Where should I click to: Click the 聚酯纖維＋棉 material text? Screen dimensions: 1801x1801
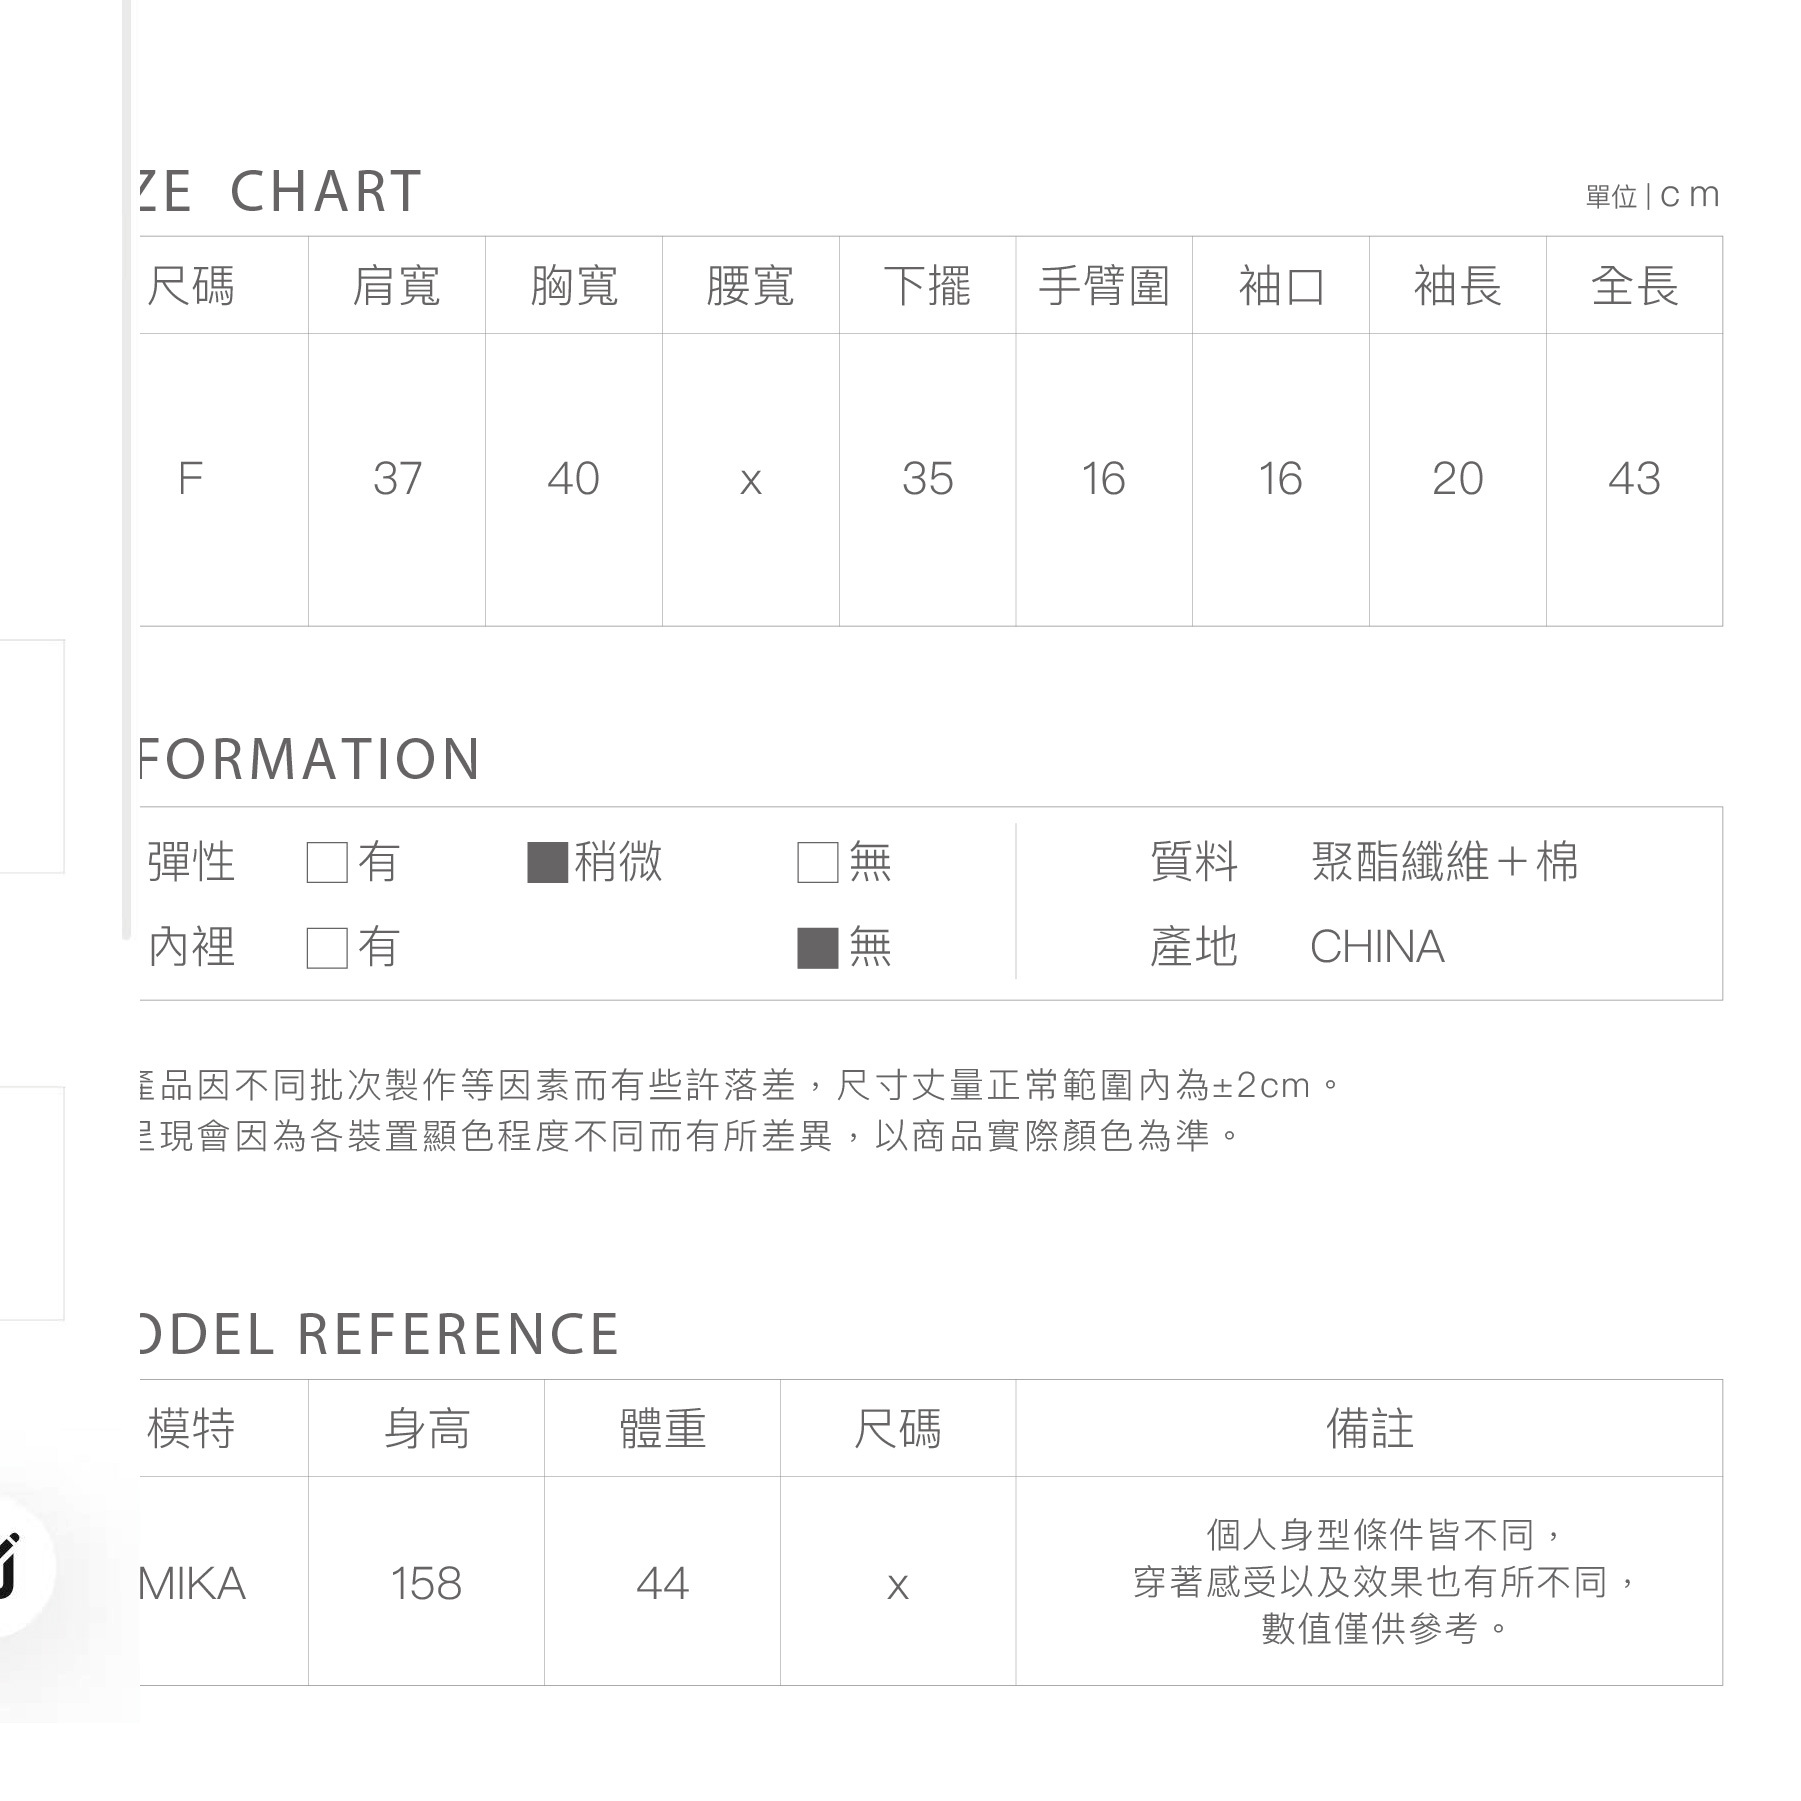[1444, 862]
